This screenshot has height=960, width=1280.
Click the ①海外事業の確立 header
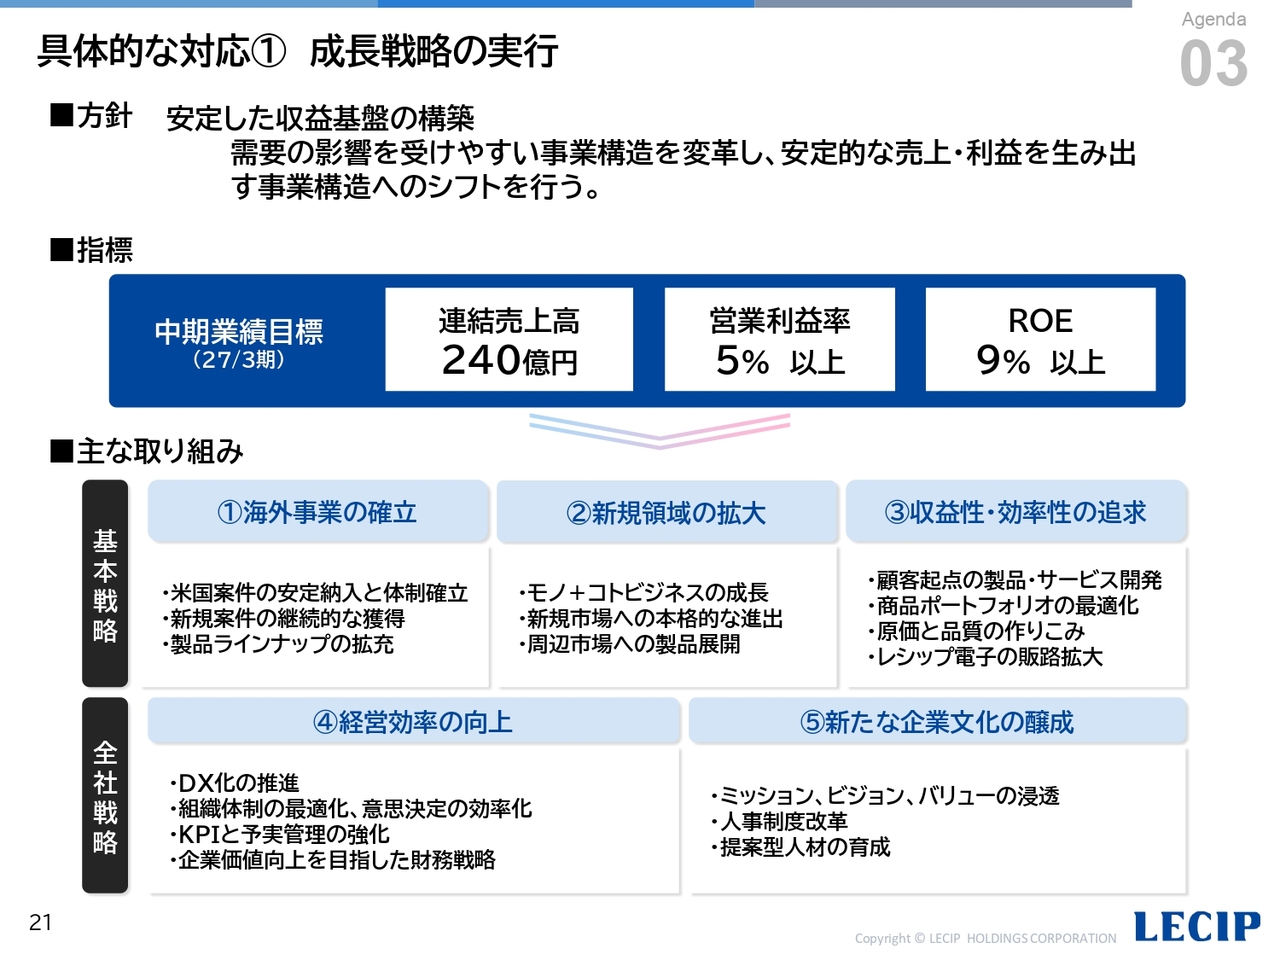pyautogui.click(x=318, y=512)
